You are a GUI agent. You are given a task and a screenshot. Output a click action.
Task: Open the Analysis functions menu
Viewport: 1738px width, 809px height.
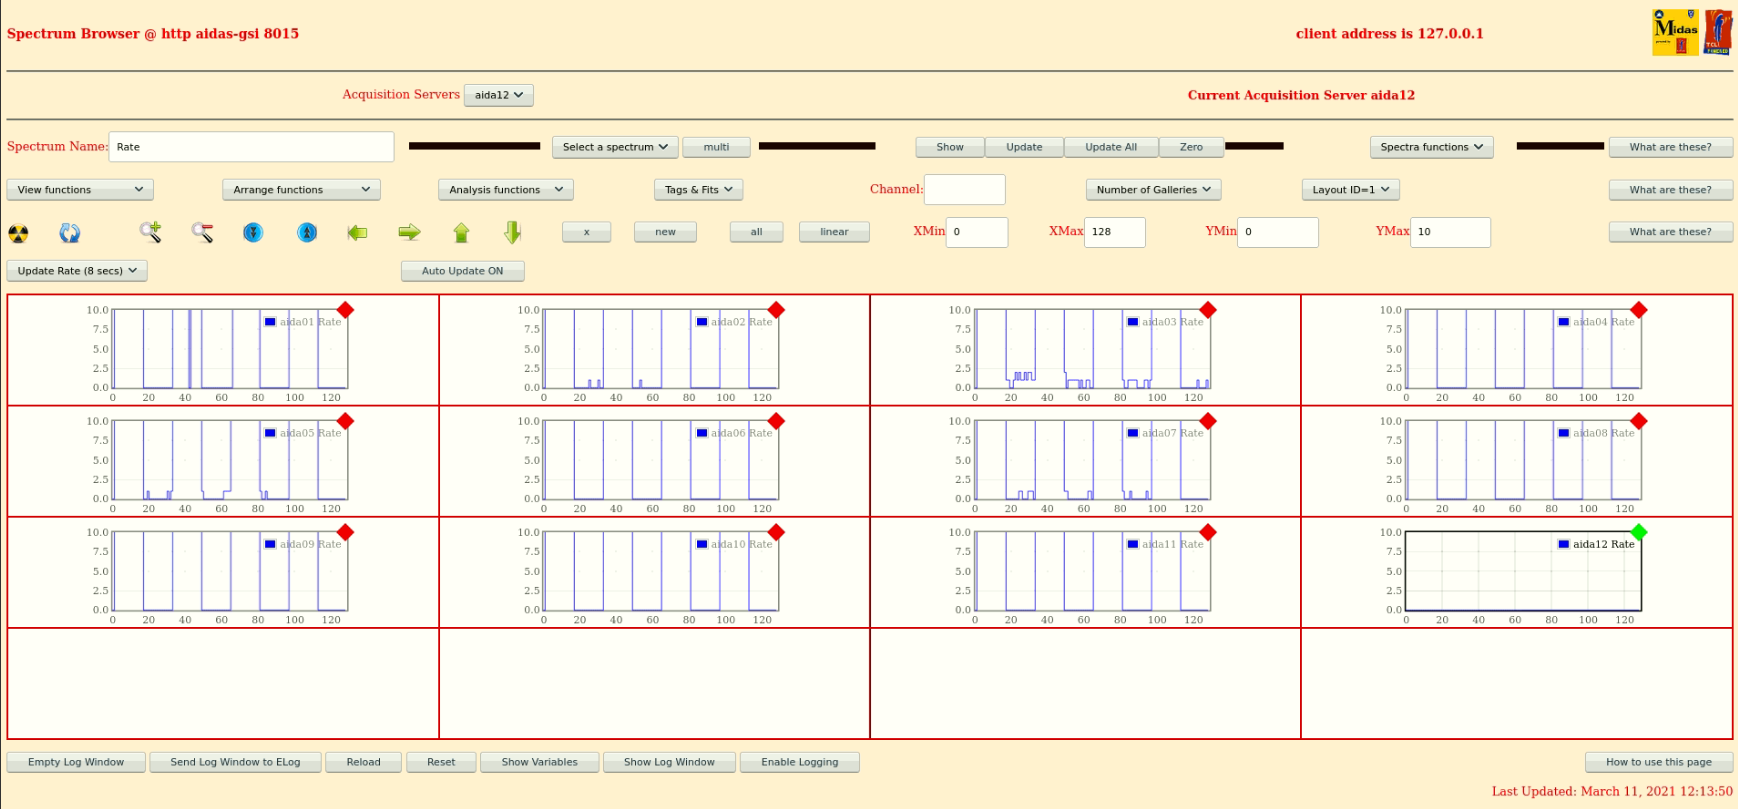505,190
